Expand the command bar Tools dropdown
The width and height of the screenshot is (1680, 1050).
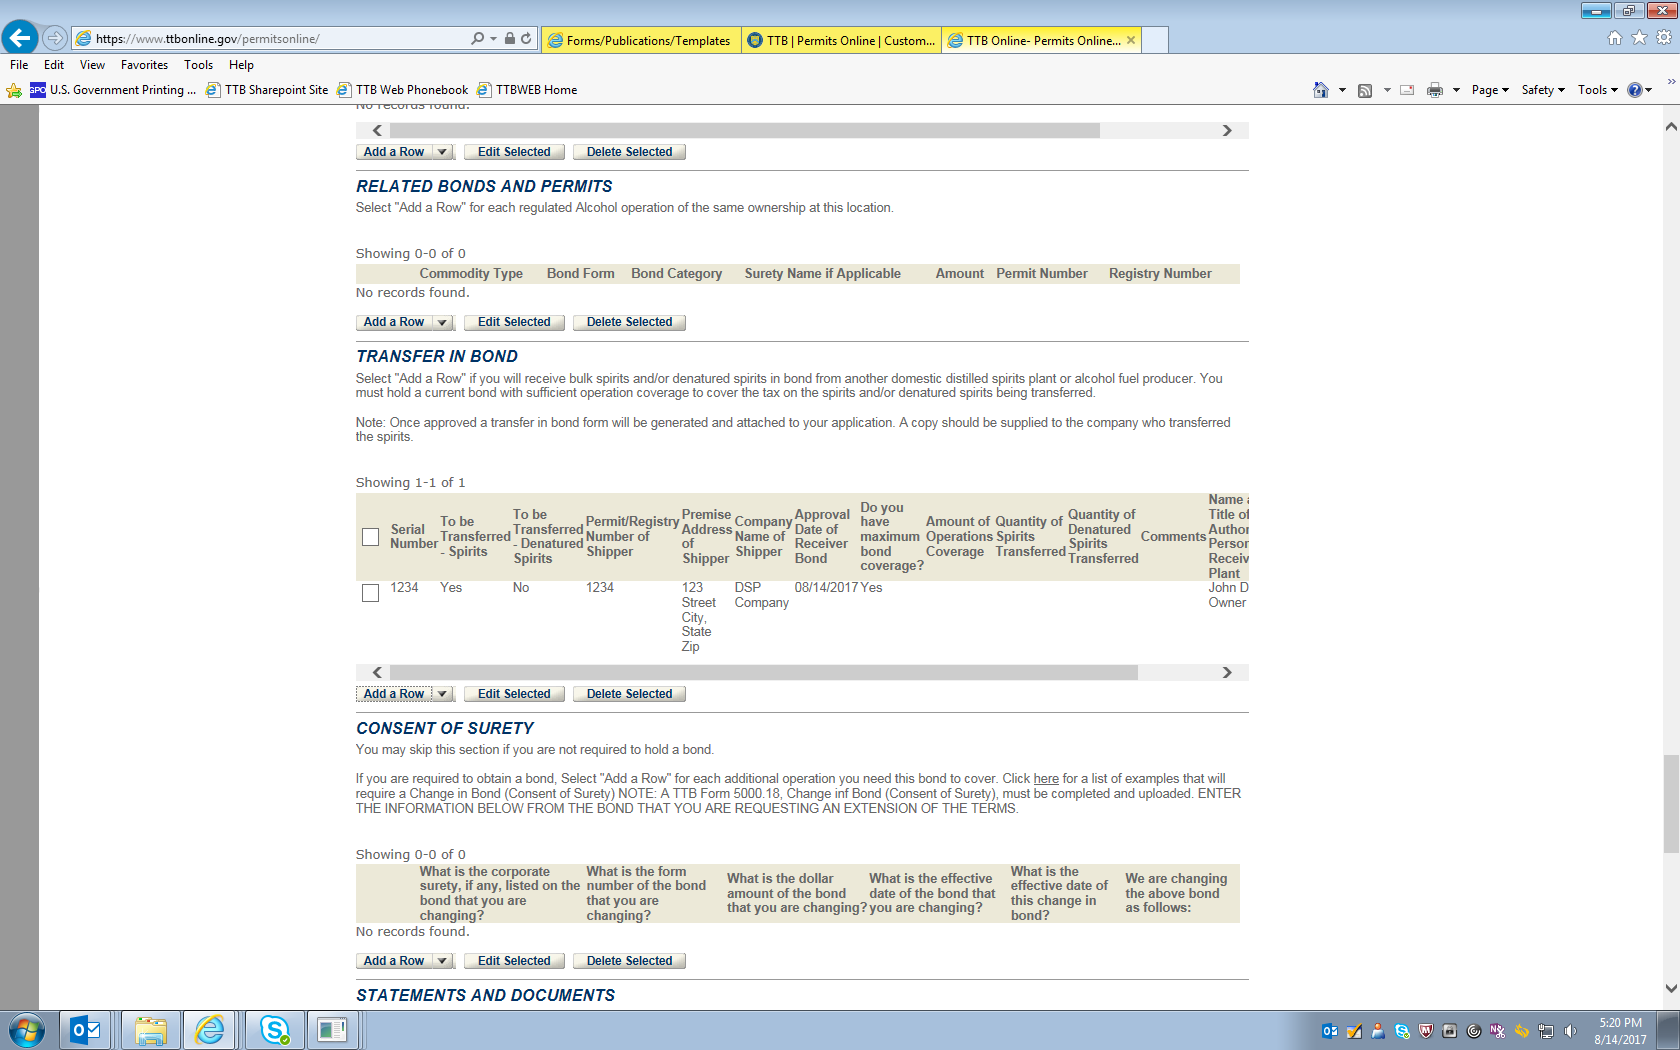[x=1598, y=90]
